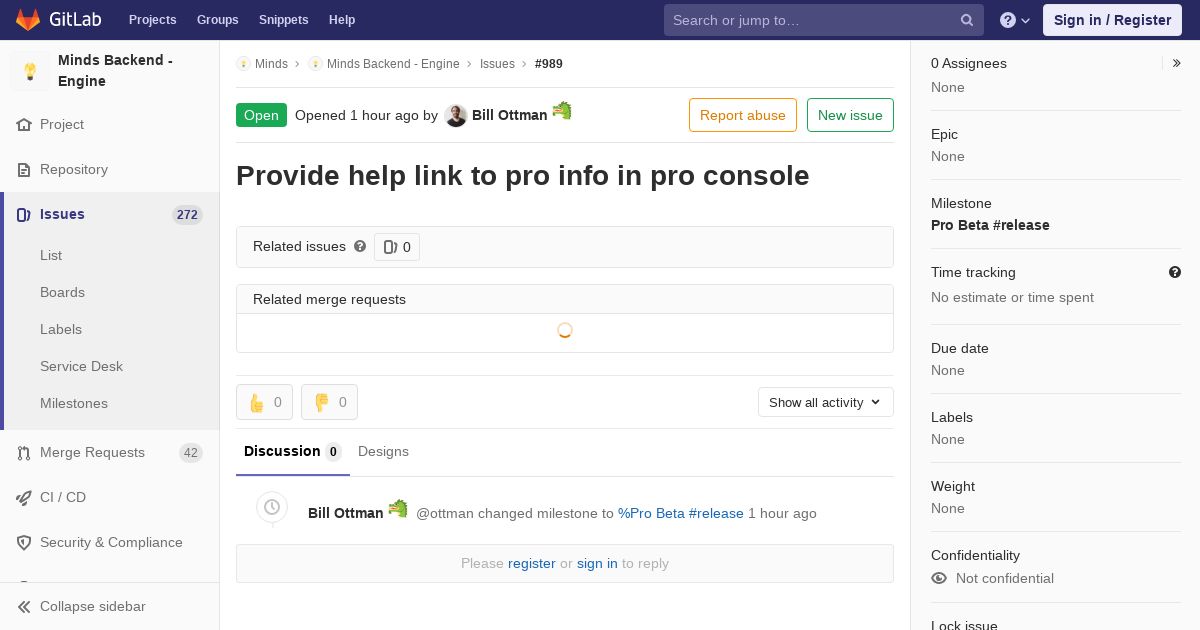
Task: Click the Pro Beta #release sidebar milestone
Action: [x=990, y=225]
